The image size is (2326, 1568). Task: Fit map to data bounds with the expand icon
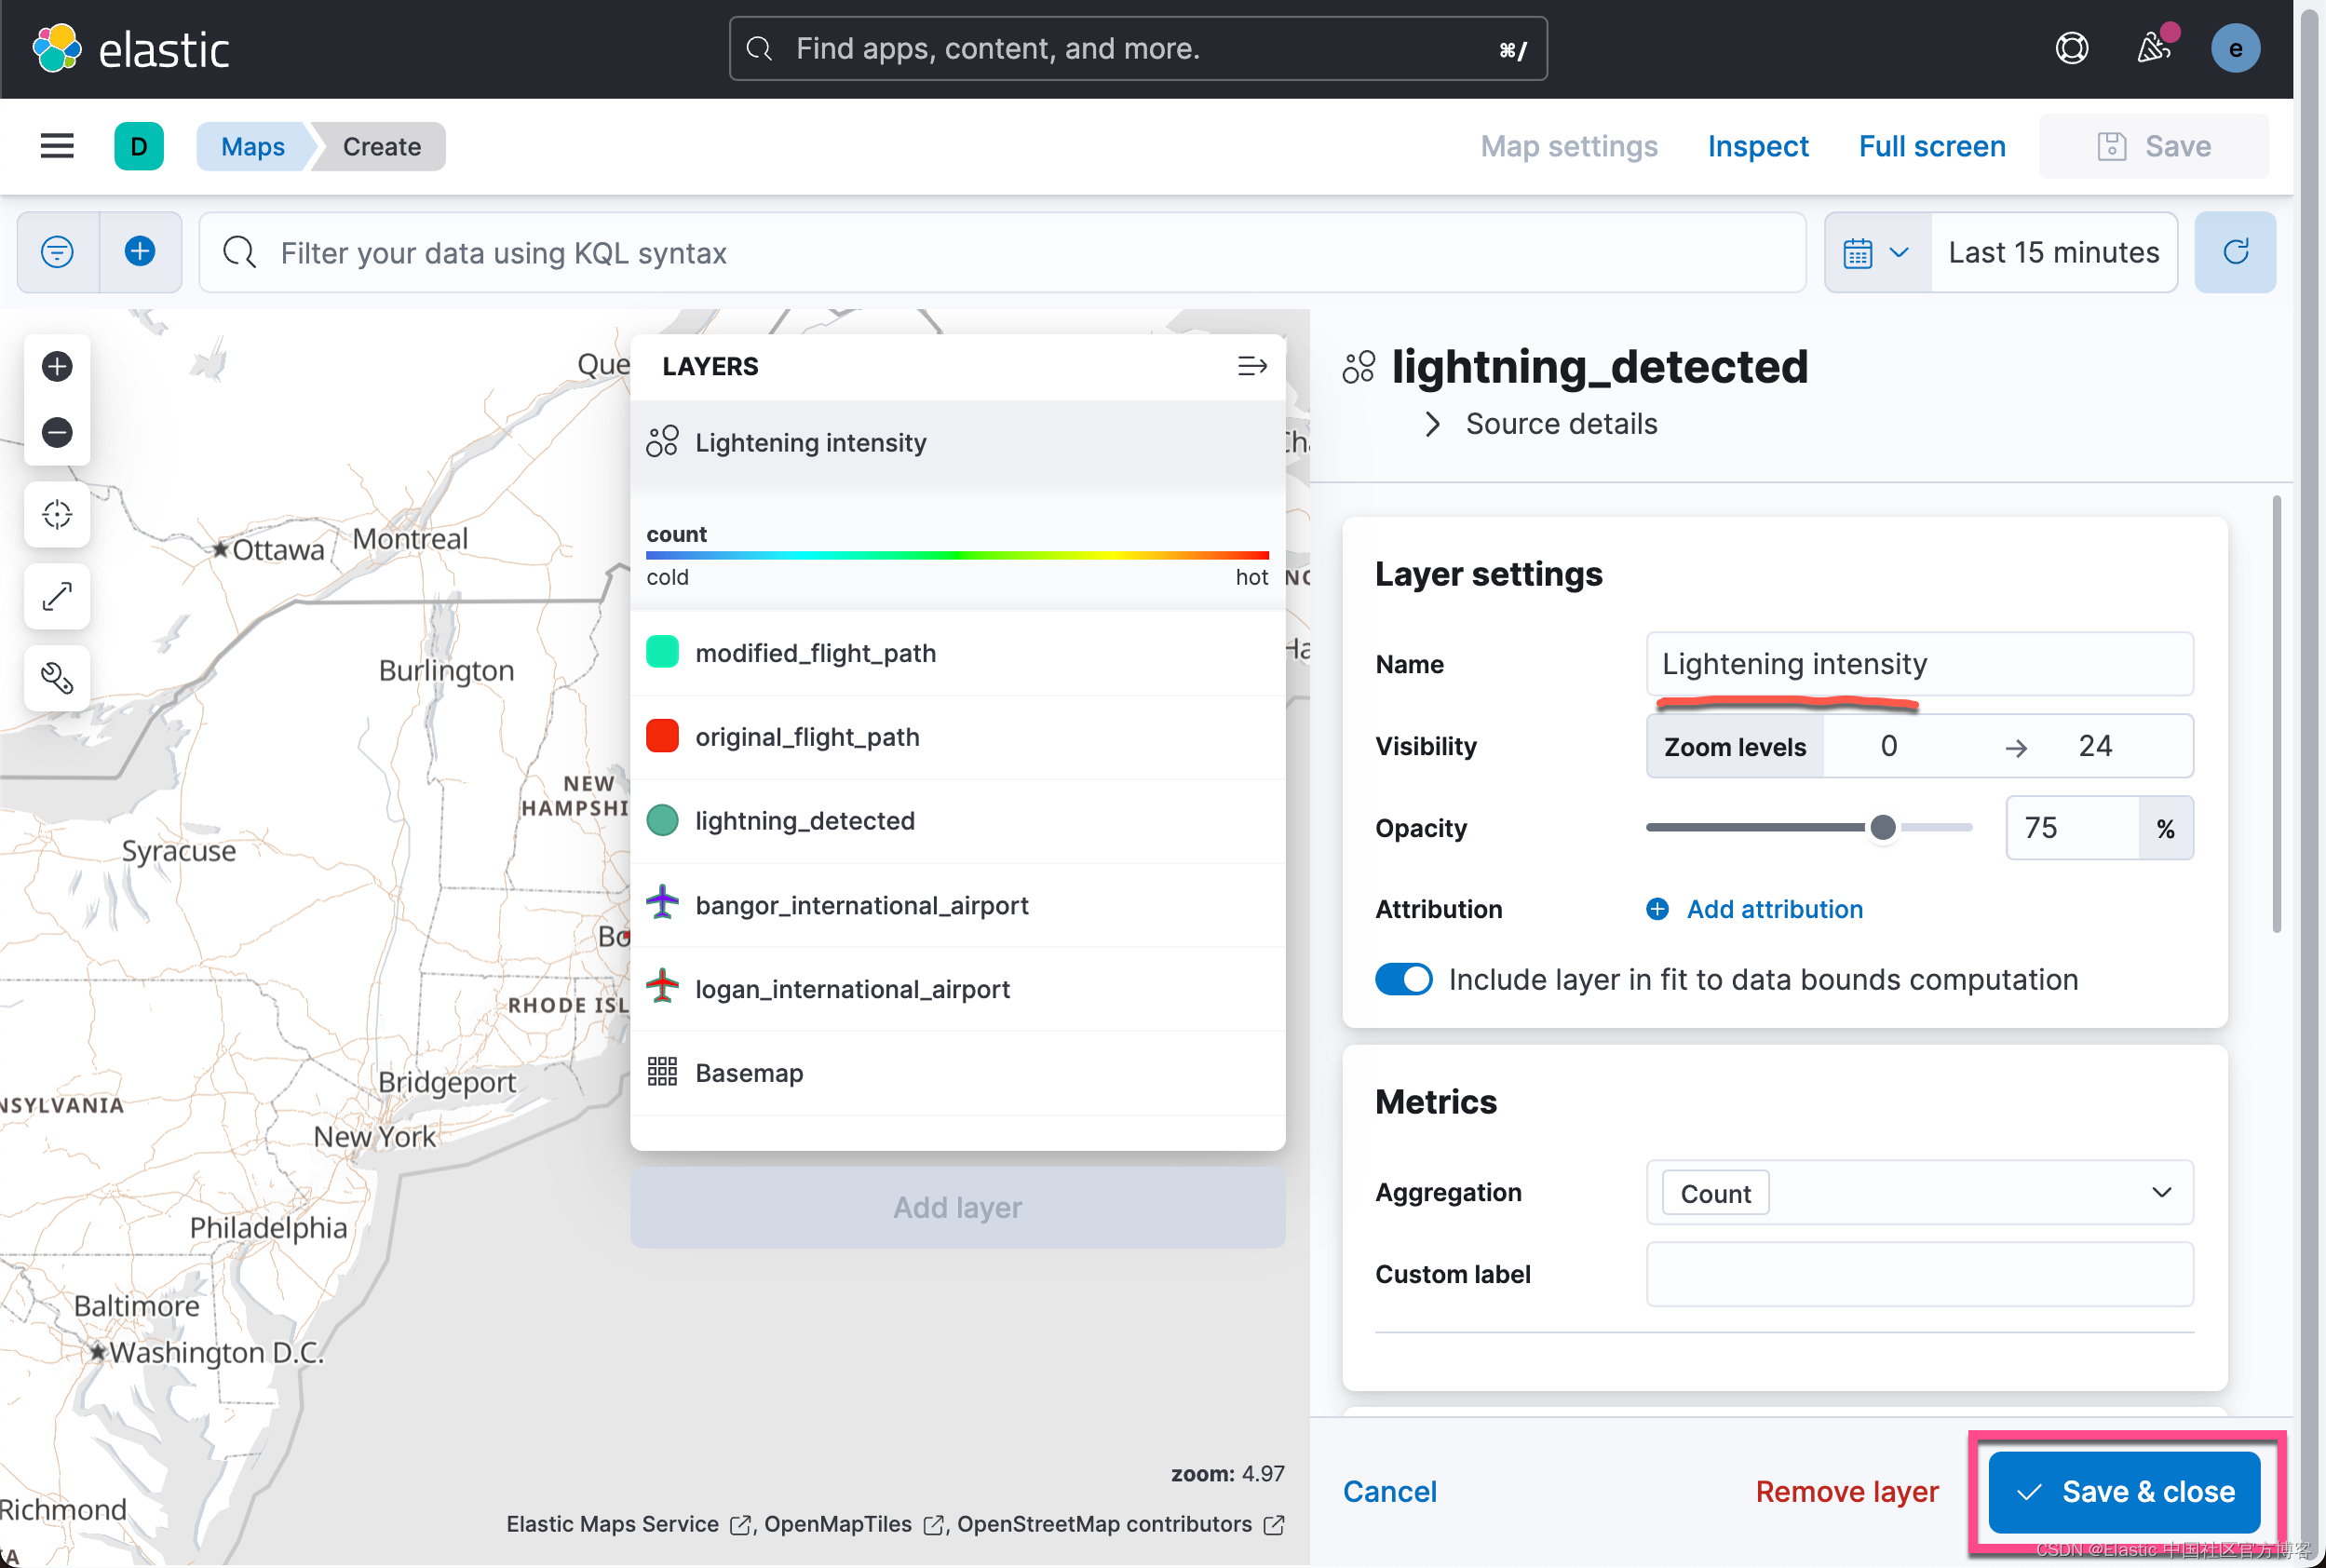(x=57, y=596)
